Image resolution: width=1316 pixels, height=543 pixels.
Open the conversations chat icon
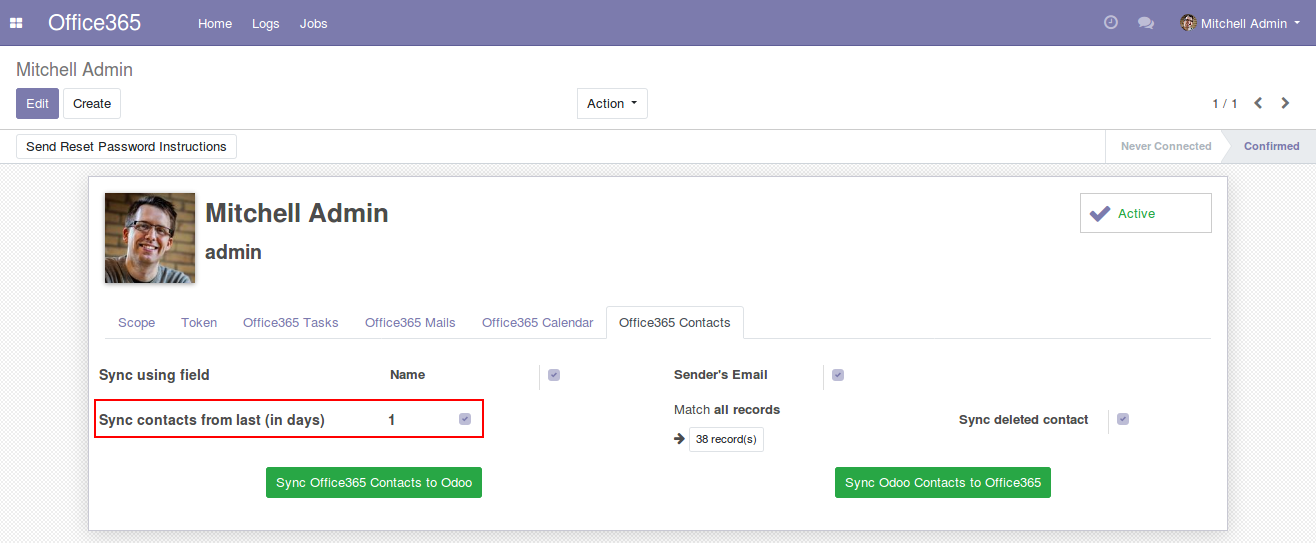(1146, 23)
